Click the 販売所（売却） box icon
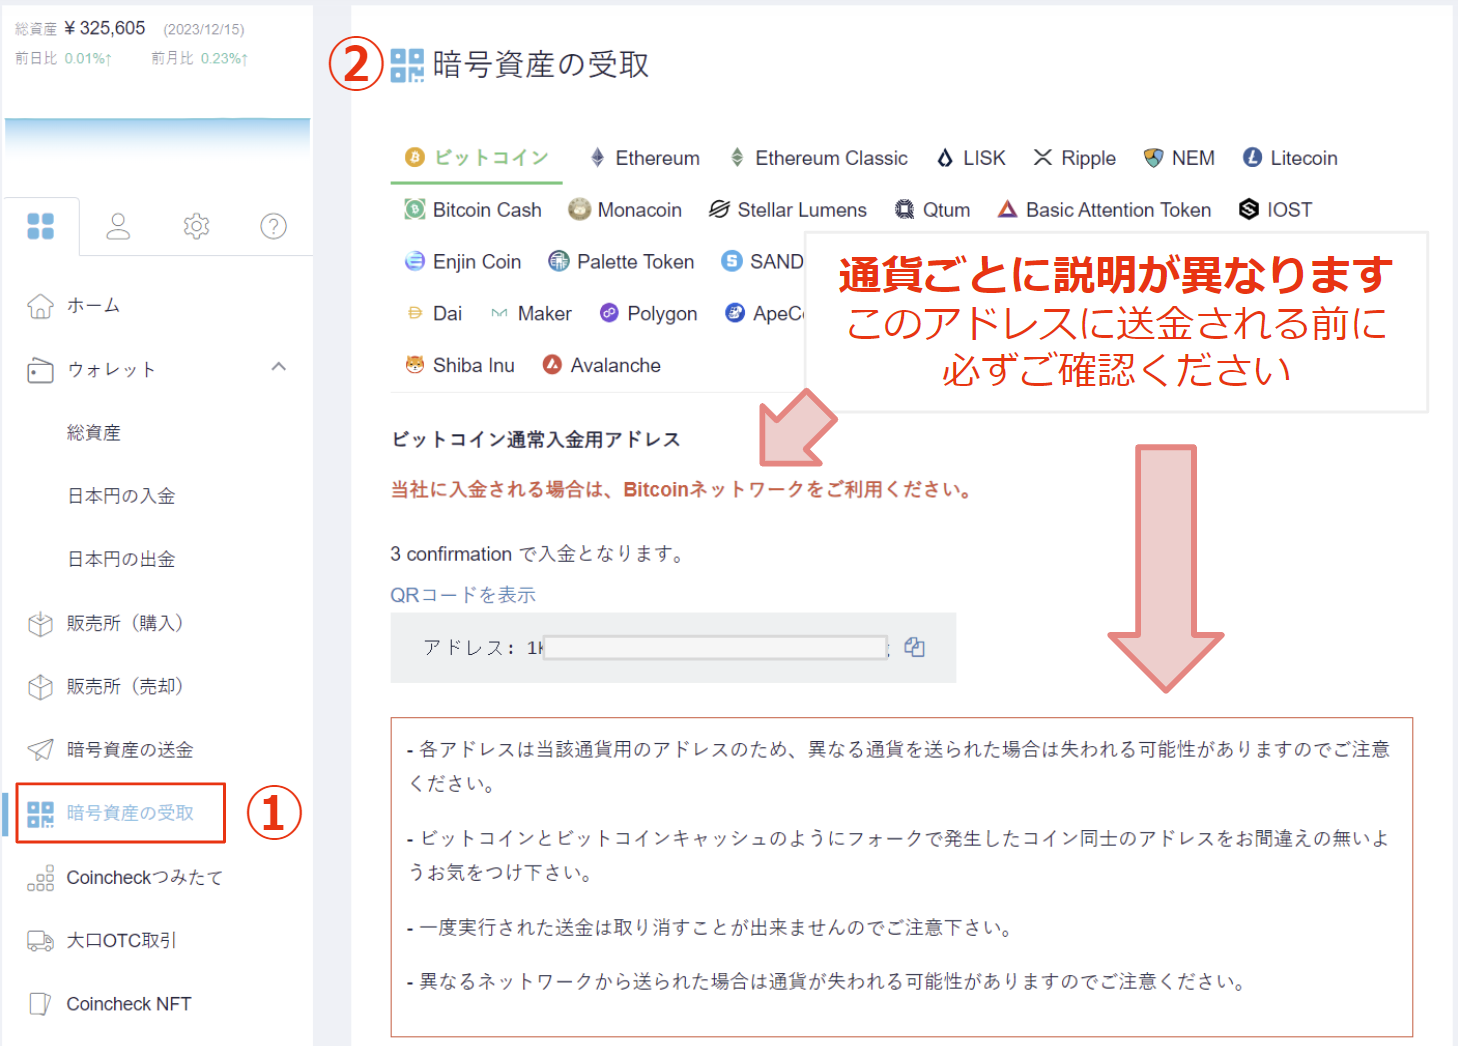Screen dimensions: 1458x1046 click(40, 687)
